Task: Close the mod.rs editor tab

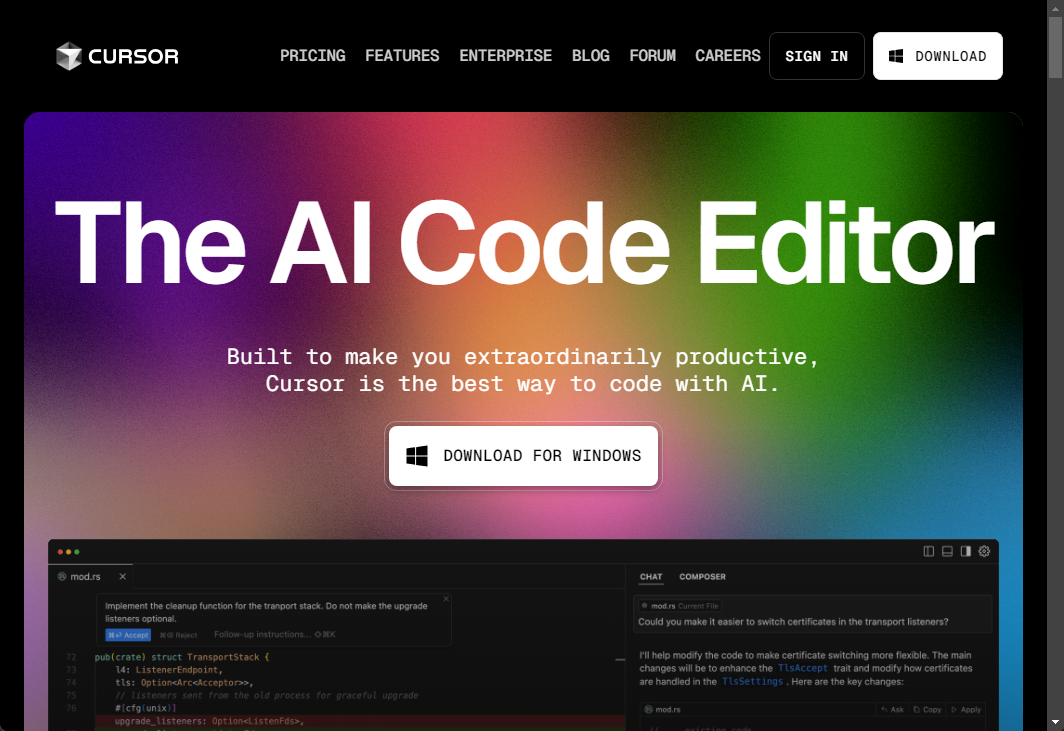Action: coord(123,576)
